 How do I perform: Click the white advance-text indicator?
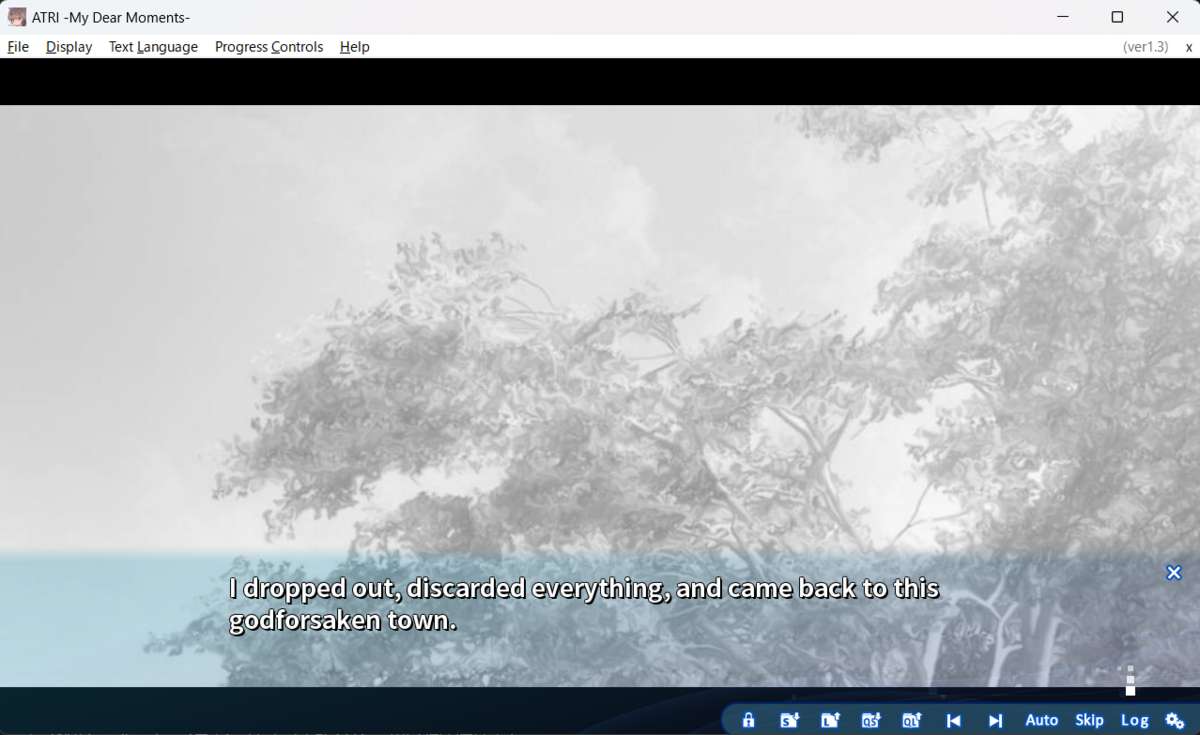(1130, 681)
